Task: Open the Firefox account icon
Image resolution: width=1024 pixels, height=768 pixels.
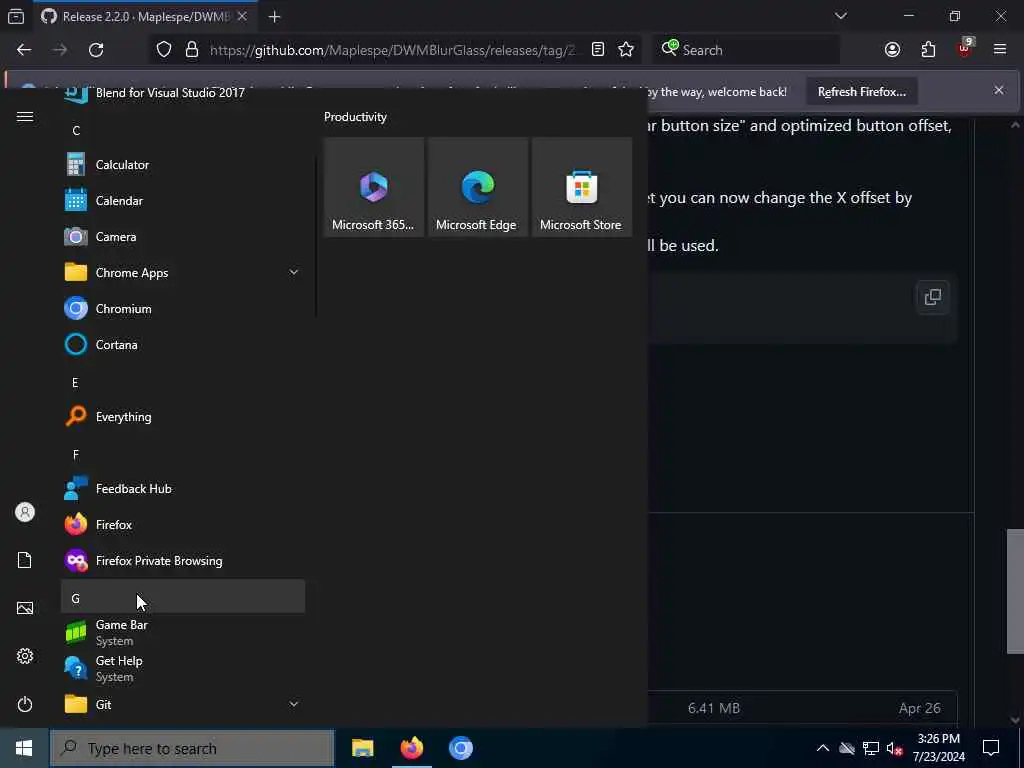Action: [x=892, y=50]
